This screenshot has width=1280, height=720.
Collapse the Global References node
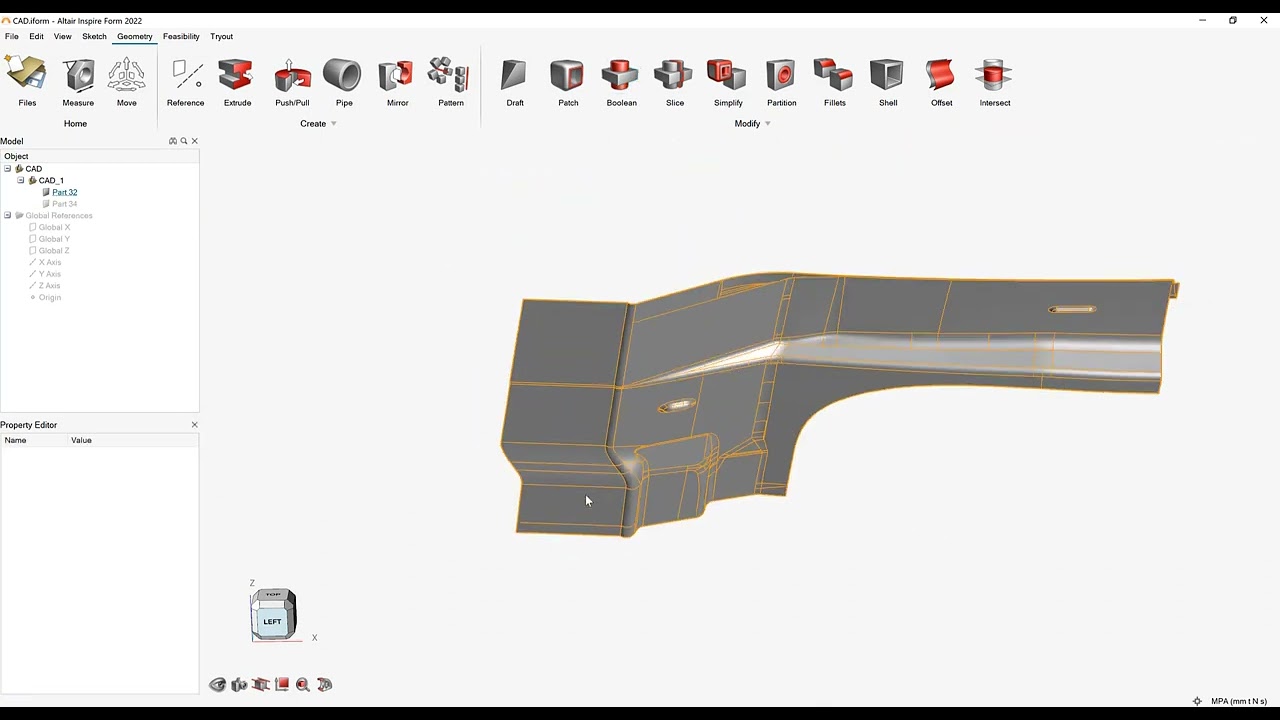8,216
